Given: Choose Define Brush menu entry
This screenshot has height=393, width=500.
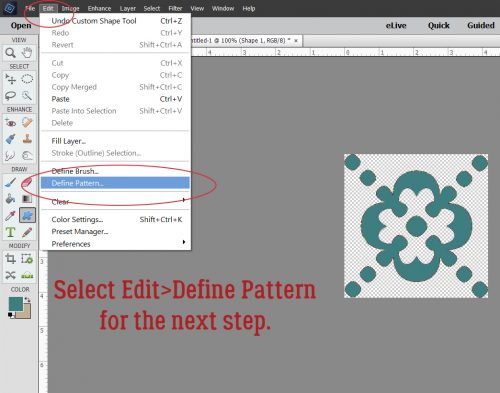Looking at the screenshot, I should point(115,171).
